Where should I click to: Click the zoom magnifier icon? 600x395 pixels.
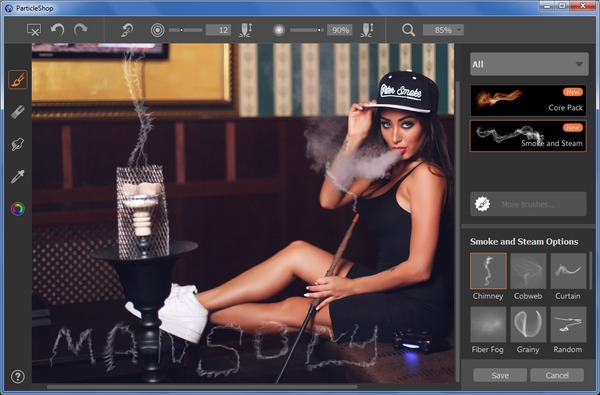point(408,30)
